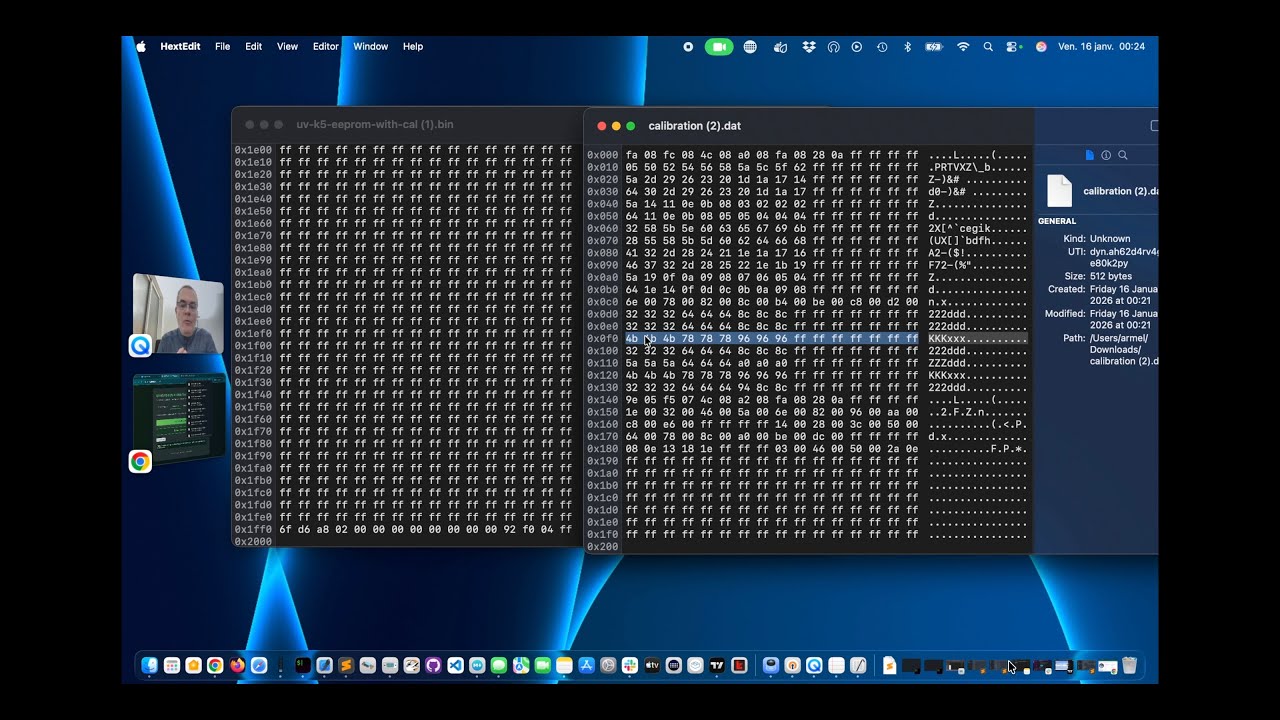Open Slack from the Dock

[x=630, y=665]
